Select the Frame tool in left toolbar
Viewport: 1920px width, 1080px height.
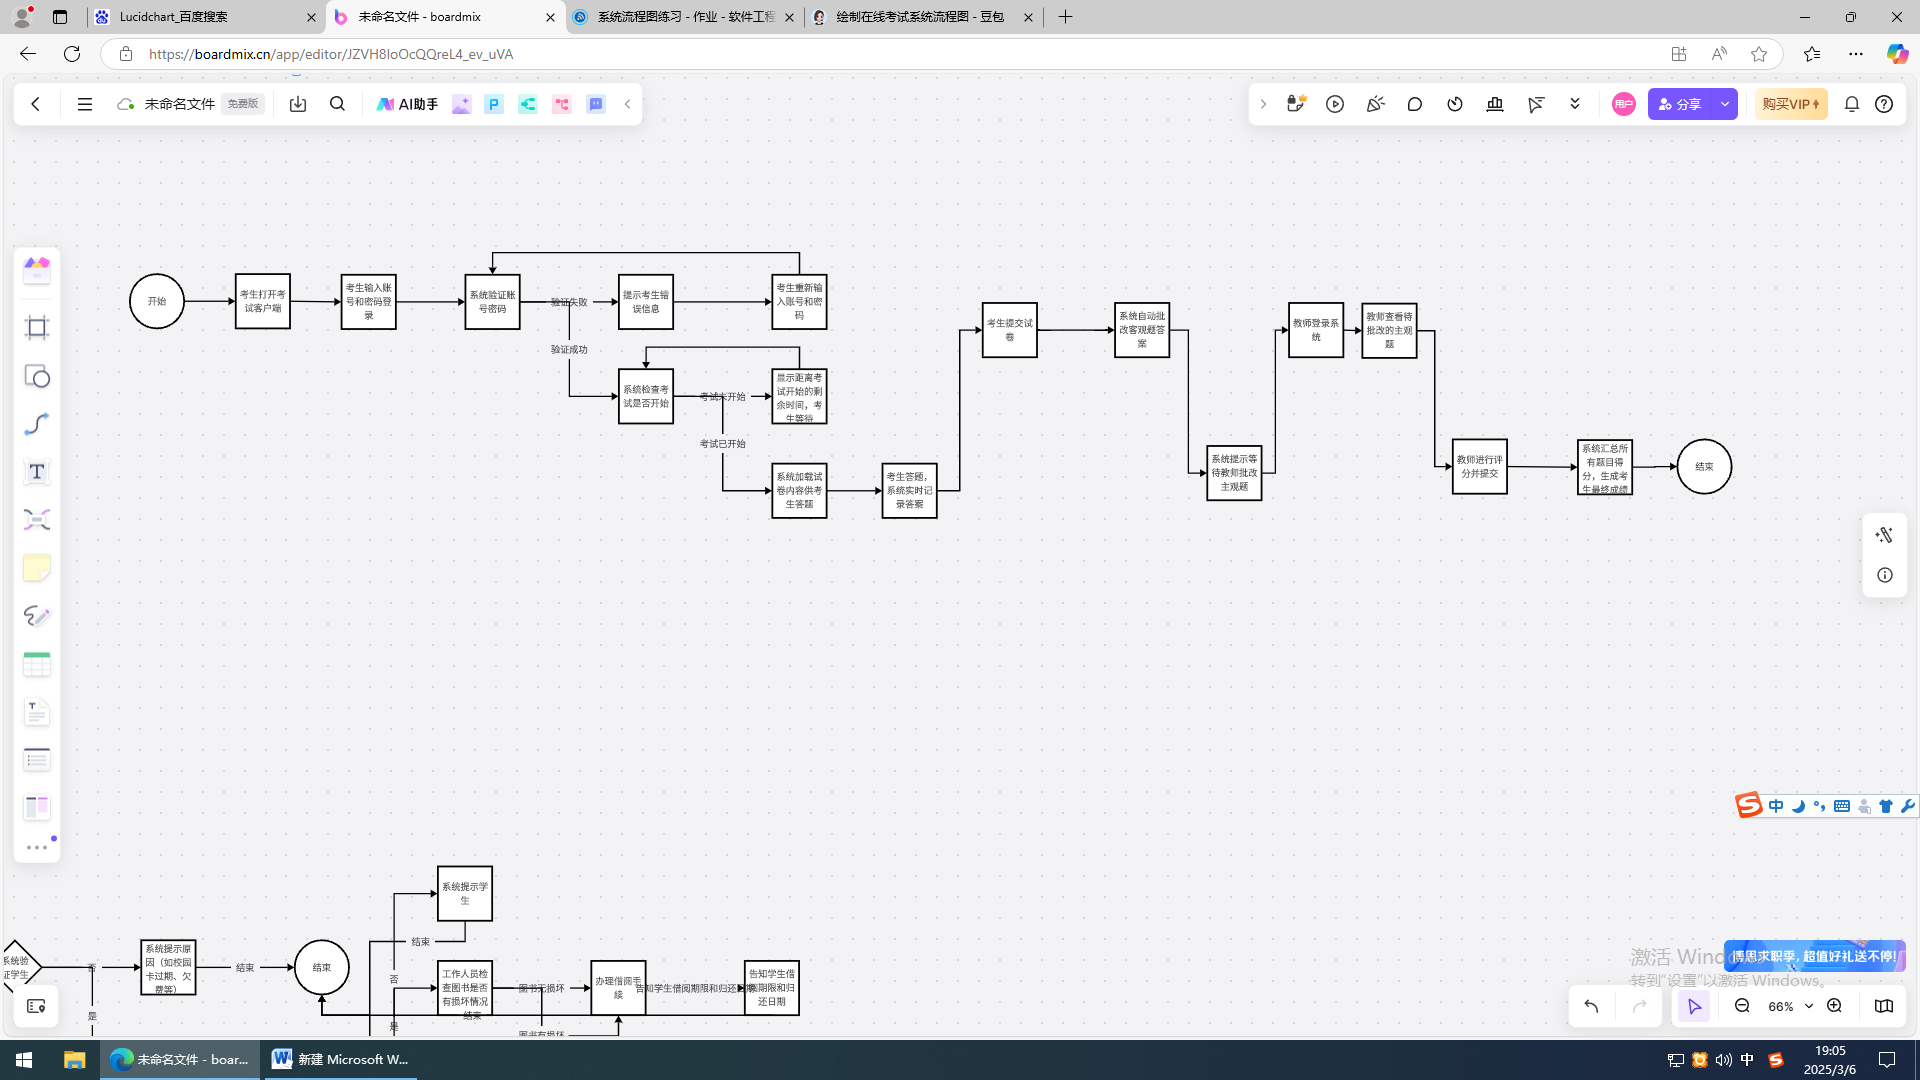[37, 328]
